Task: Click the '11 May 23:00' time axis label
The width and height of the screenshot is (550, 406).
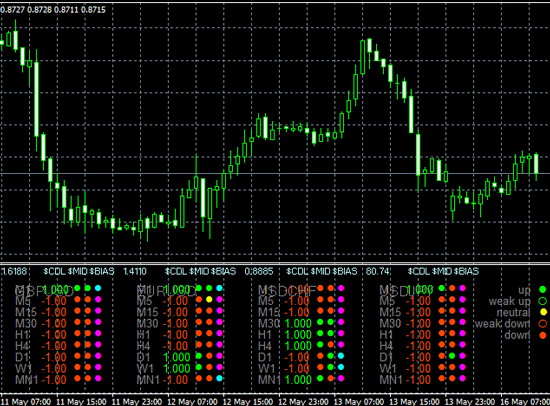Action: (137, 401)
